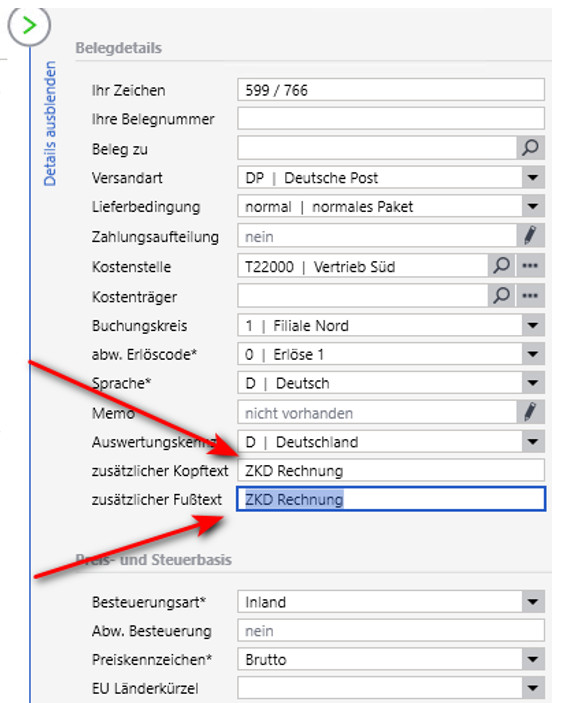Click the EU Länderkürzel label
The width and height of the screenshot is (577, 703).
point(145,688)
